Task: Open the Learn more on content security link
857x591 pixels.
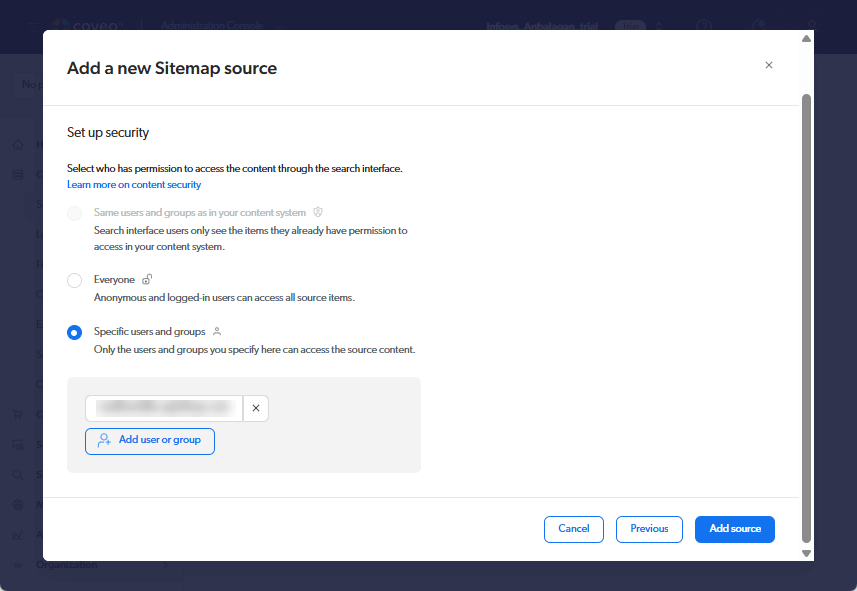Action: [x=134, y=185]
